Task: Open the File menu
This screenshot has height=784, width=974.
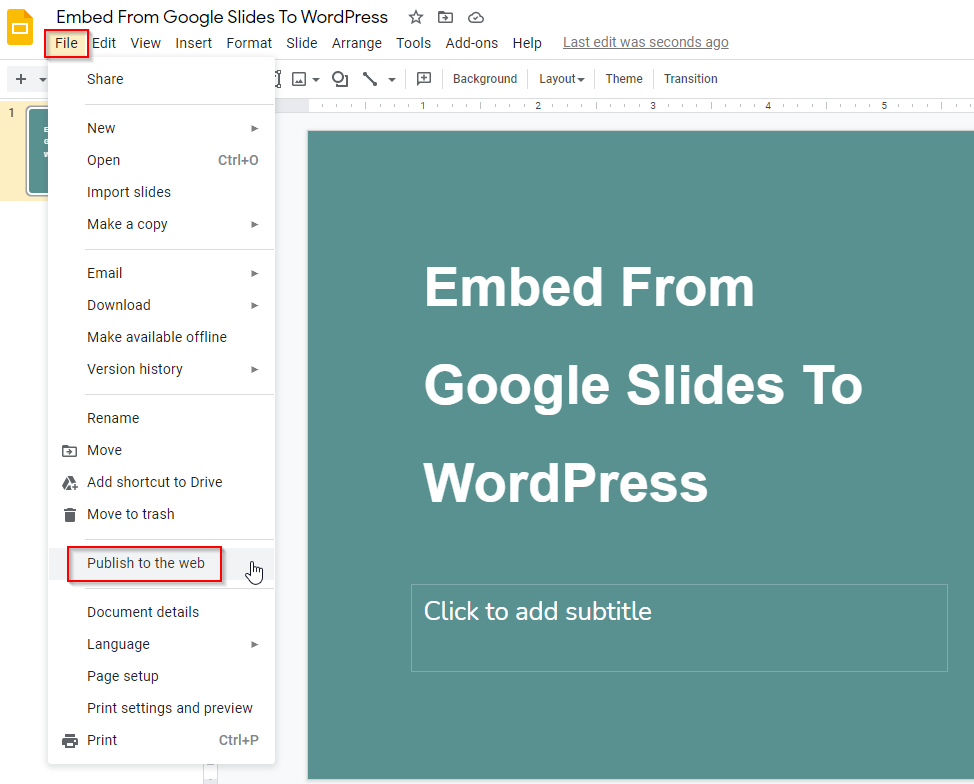Action: [66, 43]
